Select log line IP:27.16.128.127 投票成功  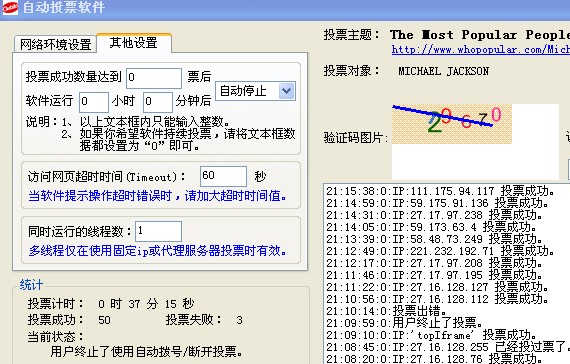(437, 287)
